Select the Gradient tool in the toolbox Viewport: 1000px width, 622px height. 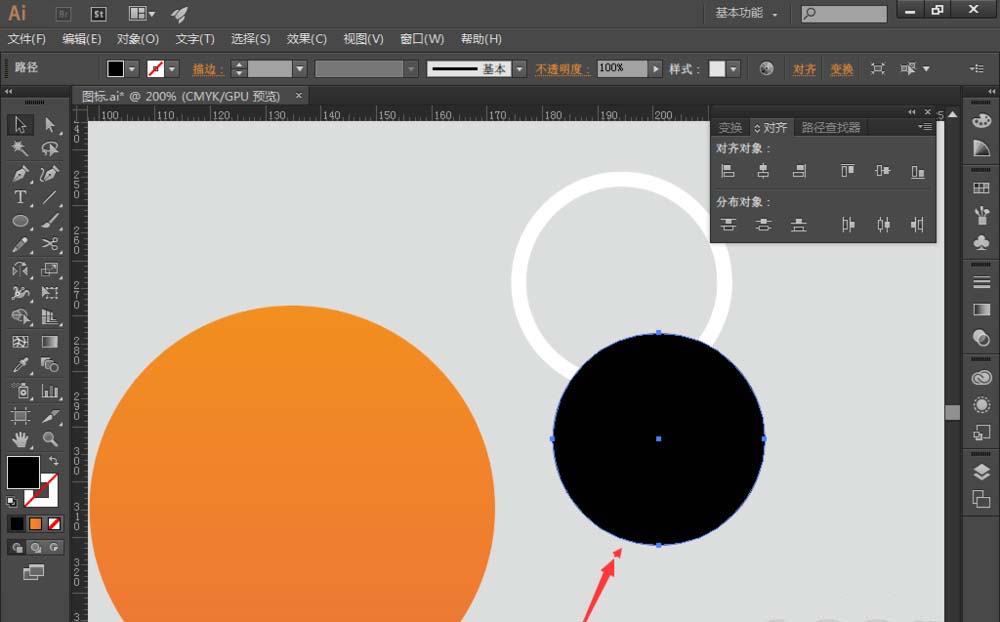[x=50, y=342]
